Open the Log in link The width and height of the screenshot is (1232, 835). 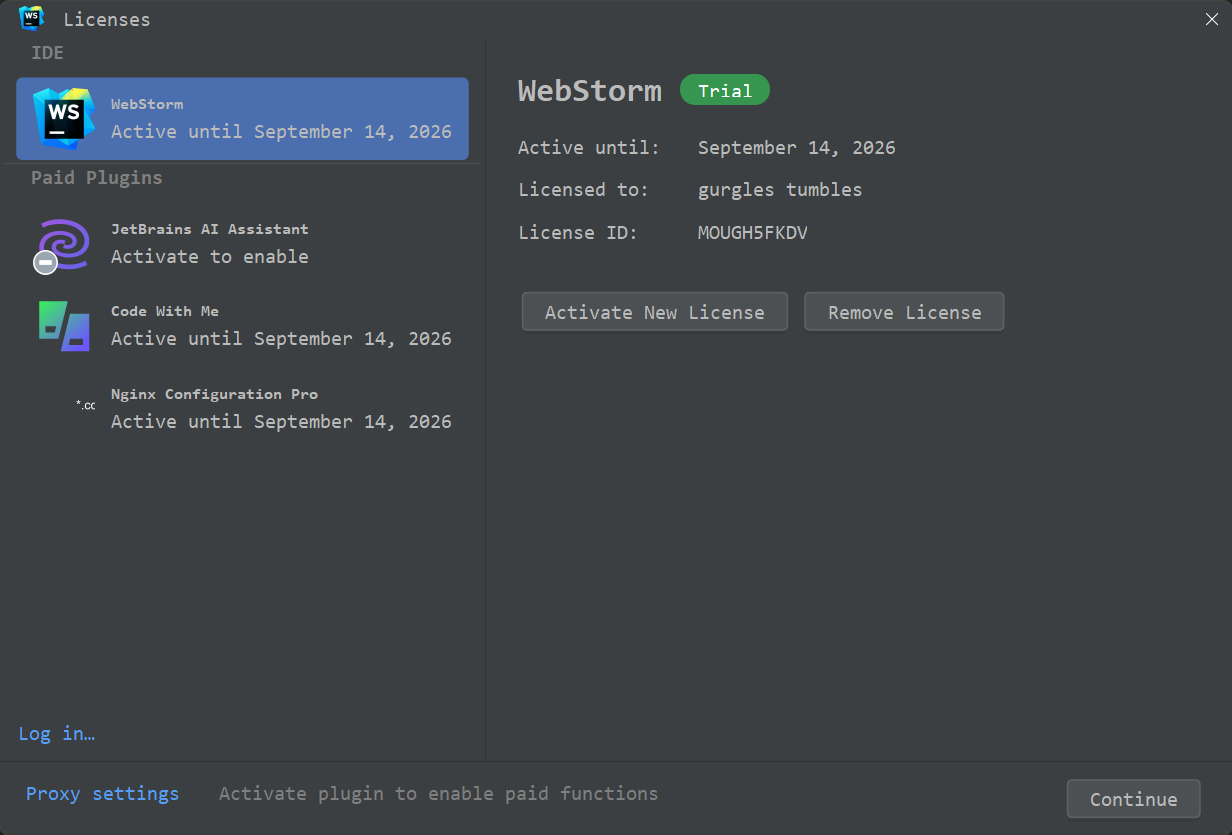tap(56, 733)
